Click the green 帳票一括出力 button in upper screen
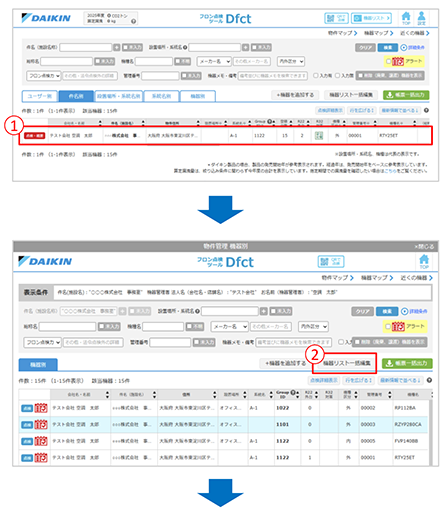 406,95
